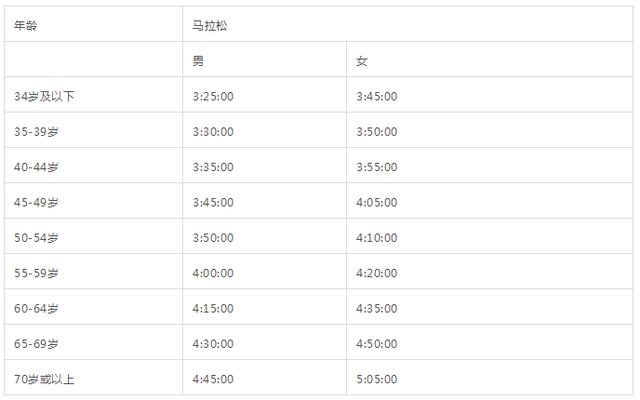The width and height of the screenshot is (640, 400).
Task: Click the men's 3:25:00 time cell
Action: point(213,96)
